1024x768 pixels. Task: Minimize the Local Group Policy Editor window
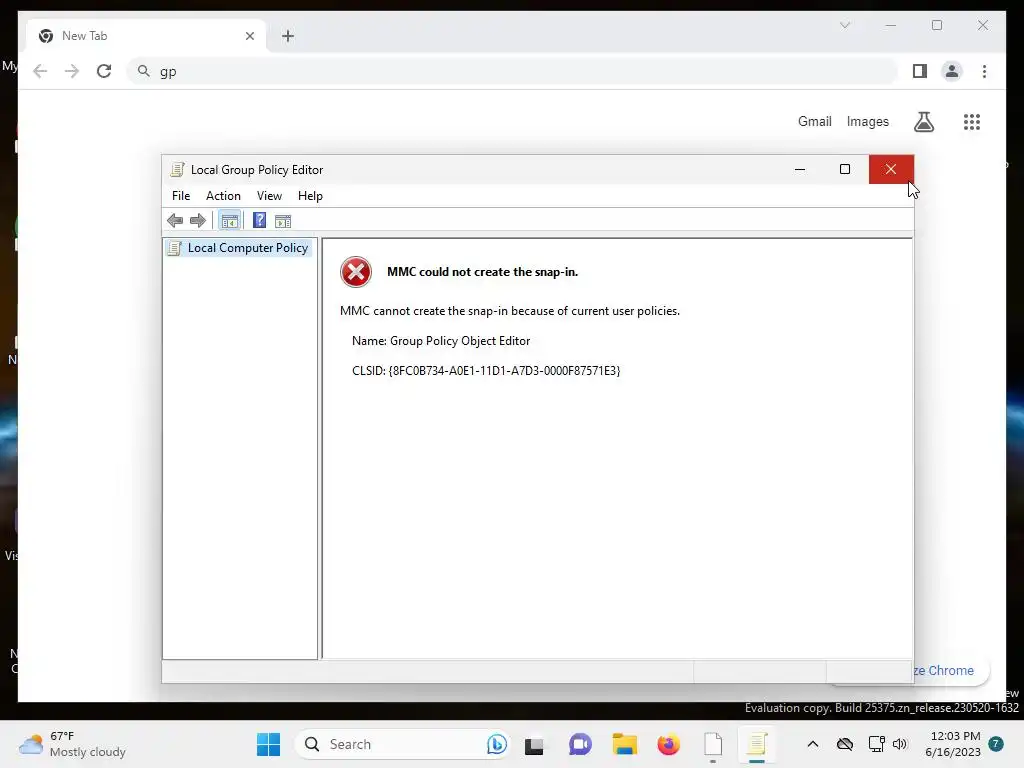800,170
